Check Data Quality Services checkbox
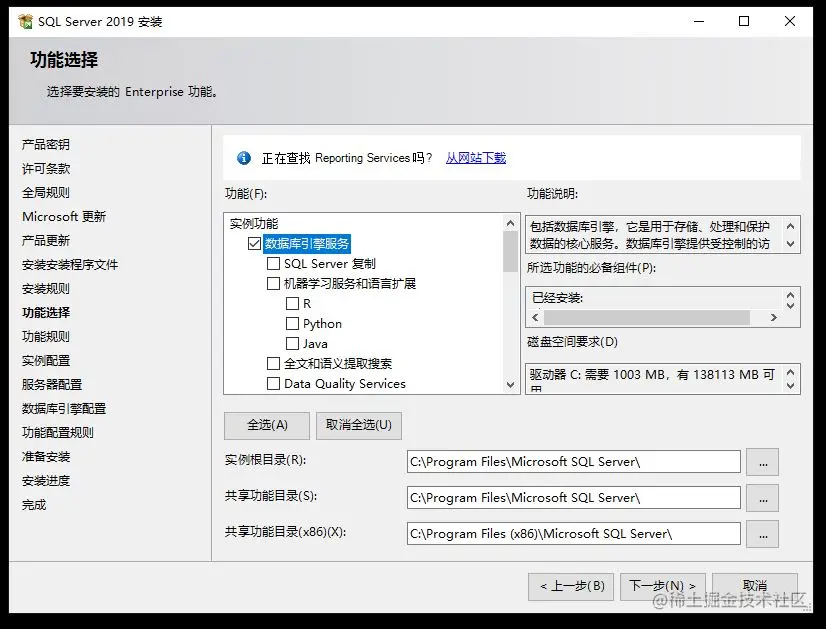Screen dimensions: 826x629 tap(273, 384)
